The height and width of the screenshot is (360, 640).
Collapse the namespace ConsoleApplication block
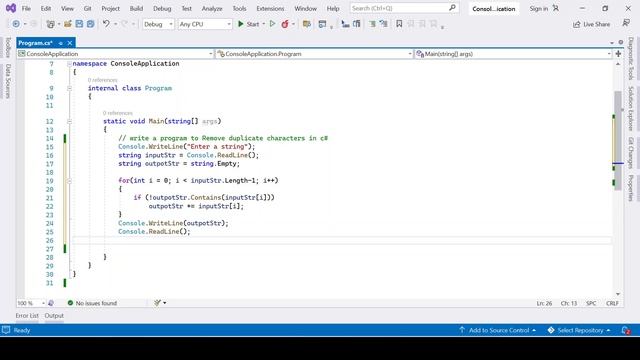tap(69, 64)
